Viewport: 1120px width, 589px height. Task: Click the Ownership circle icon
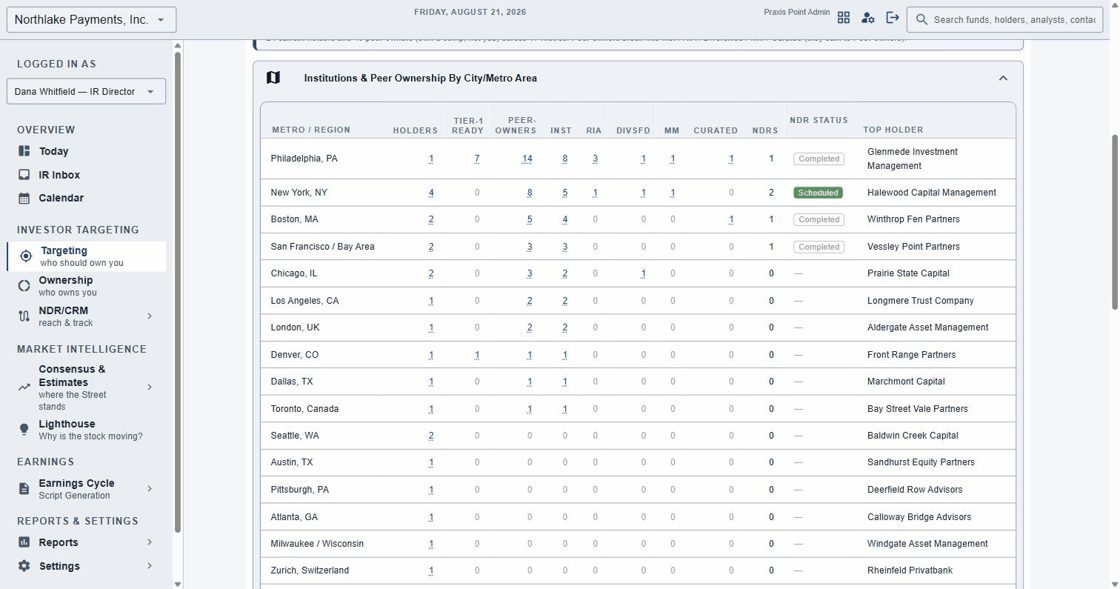(x=24, y=286)
